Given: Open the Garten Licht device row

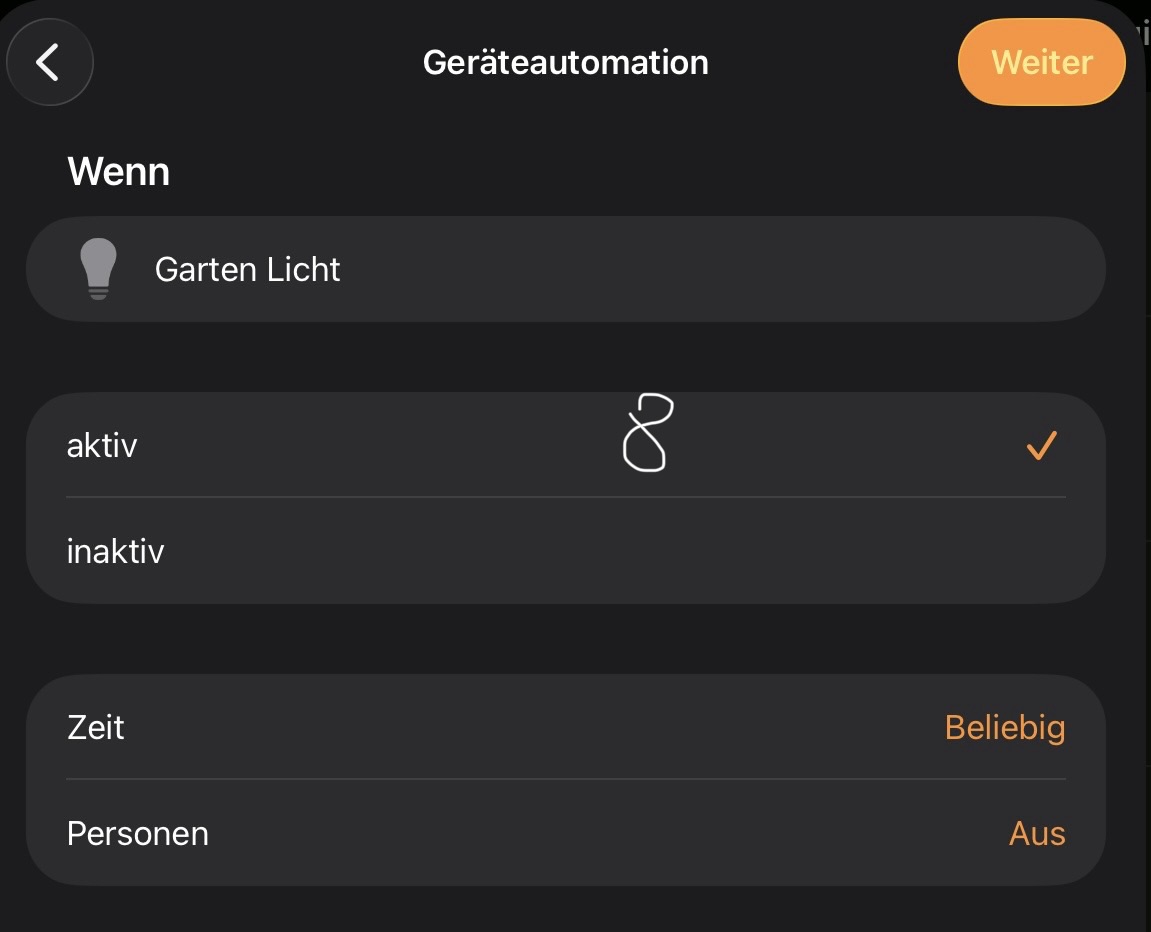Looking at the screenshot, I should click(565, 269).
